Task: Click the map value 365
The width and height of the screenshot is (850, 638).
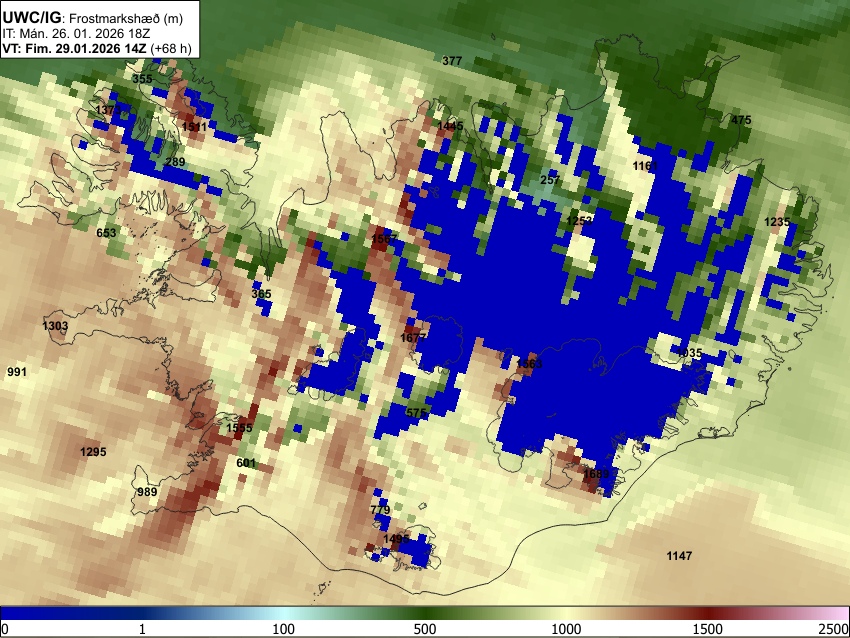Action: 261,294
